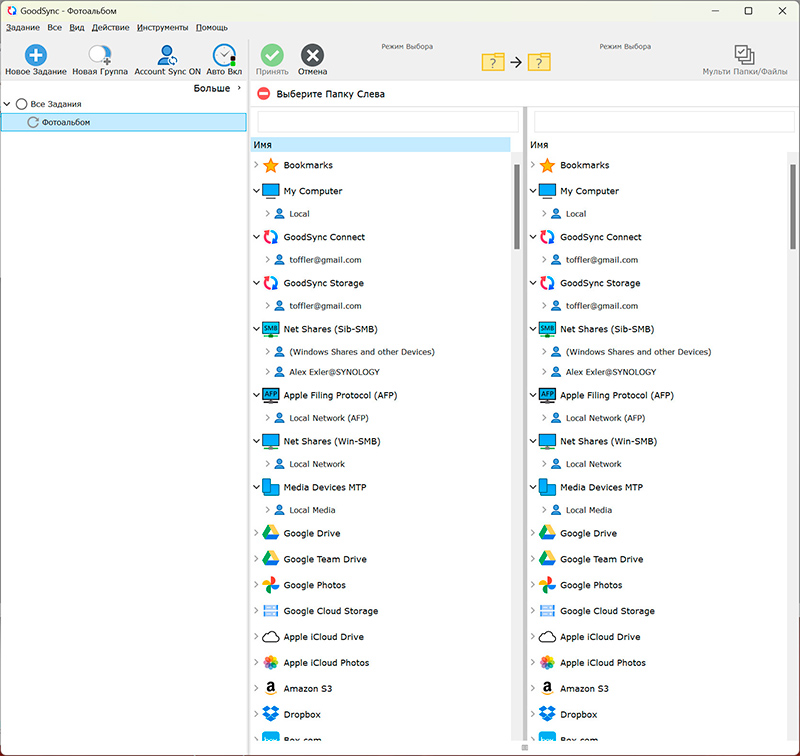Toggle Account Sync ON button
This screenshot has width=800, height=756.
pos(167,56)
